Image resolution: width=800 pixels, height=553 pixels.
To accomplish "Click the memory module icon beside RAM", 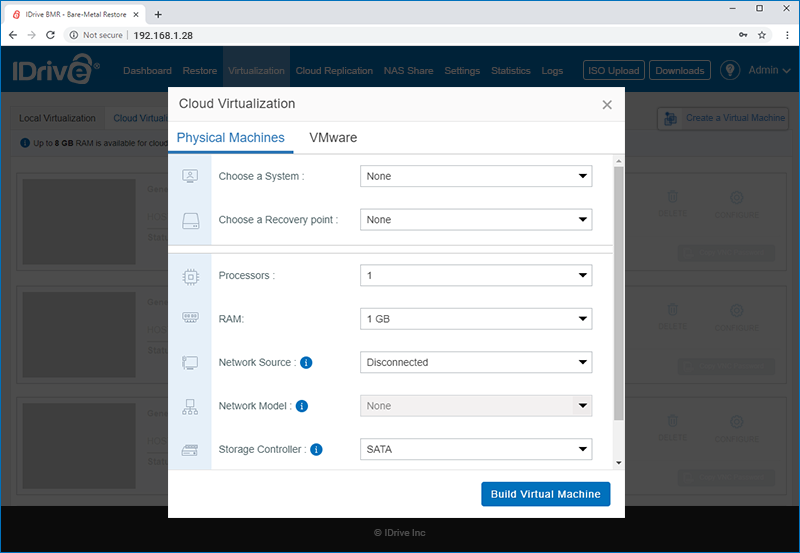I will [190, 318].
